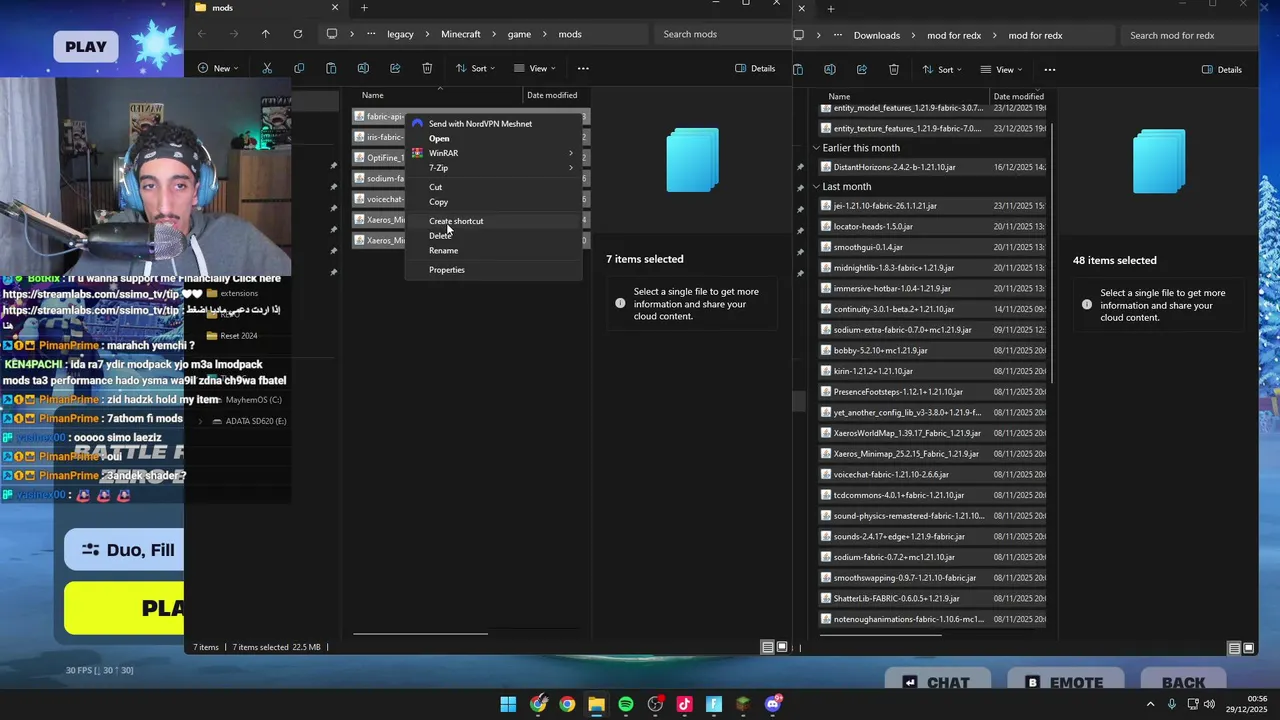This screenshot has height=720, width=1280.
Task: Open Discord from the taskbar
Action: click(772, 704)
